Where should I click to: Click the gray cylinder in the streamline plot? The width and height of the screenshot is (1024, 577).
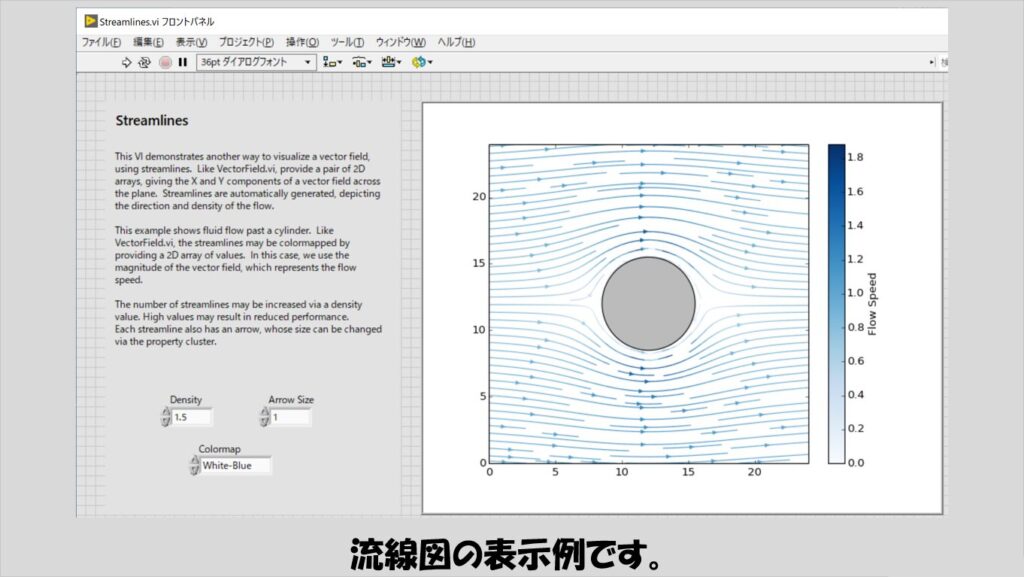click(648, 304)
